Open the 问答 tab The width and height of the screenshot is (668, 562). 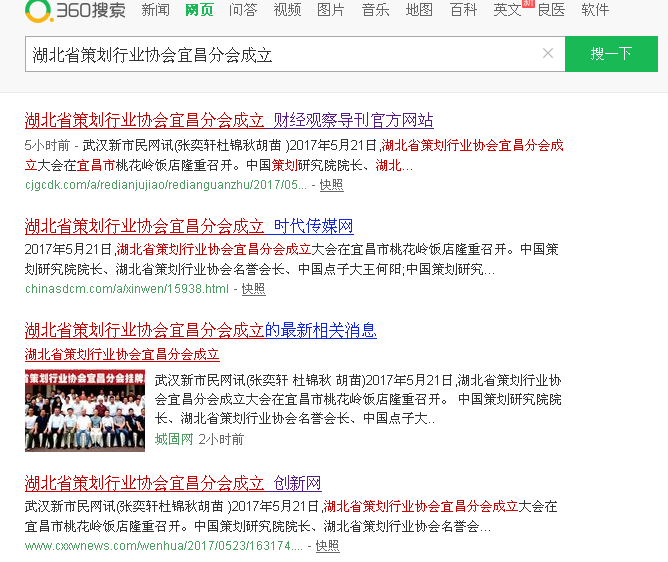(x=243, y=10)
